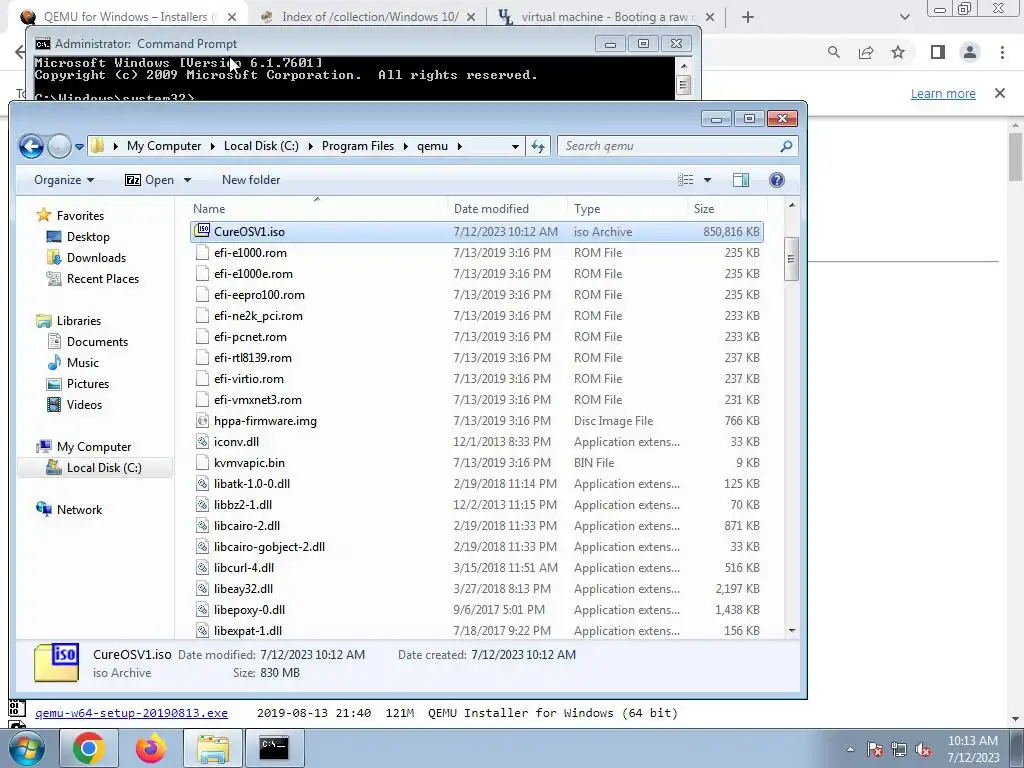The image size is (1024, 768).
Task: Click Open with 7z toolbar button
Action: (x=150, y=180)
